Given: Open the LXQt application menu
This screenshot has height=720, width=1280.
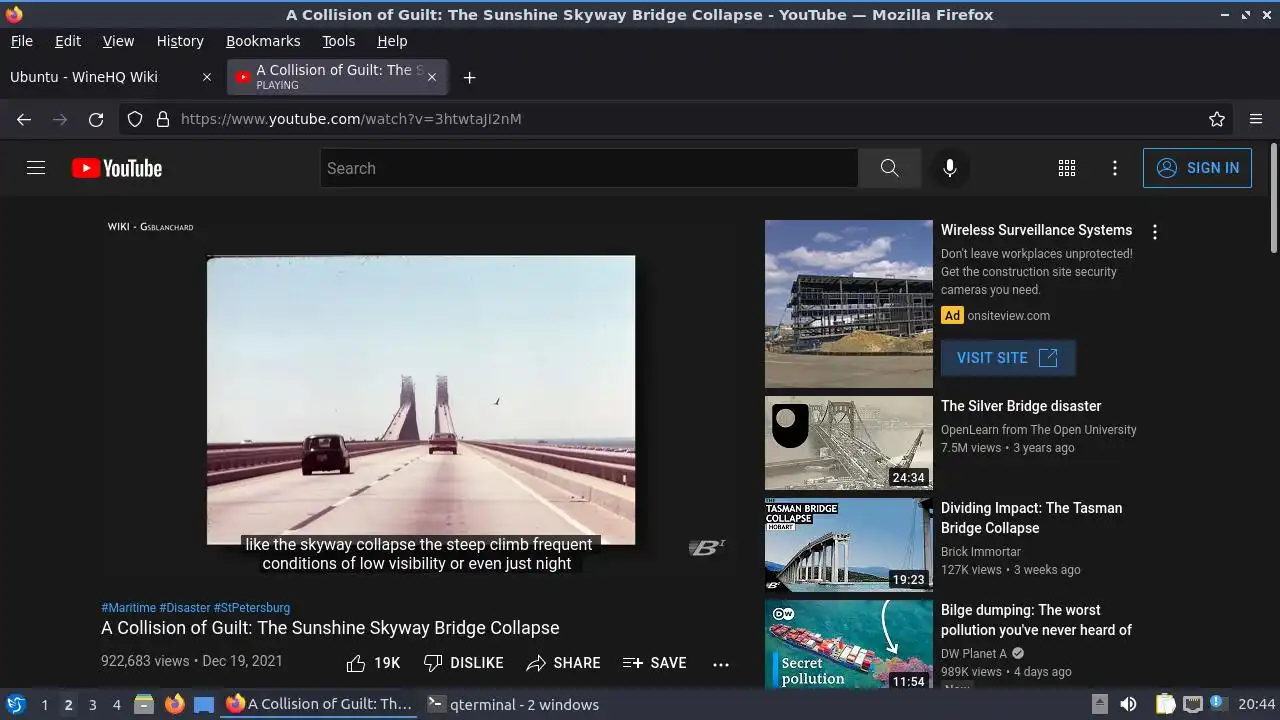Looking at the screenshot, I should [15, 704].
